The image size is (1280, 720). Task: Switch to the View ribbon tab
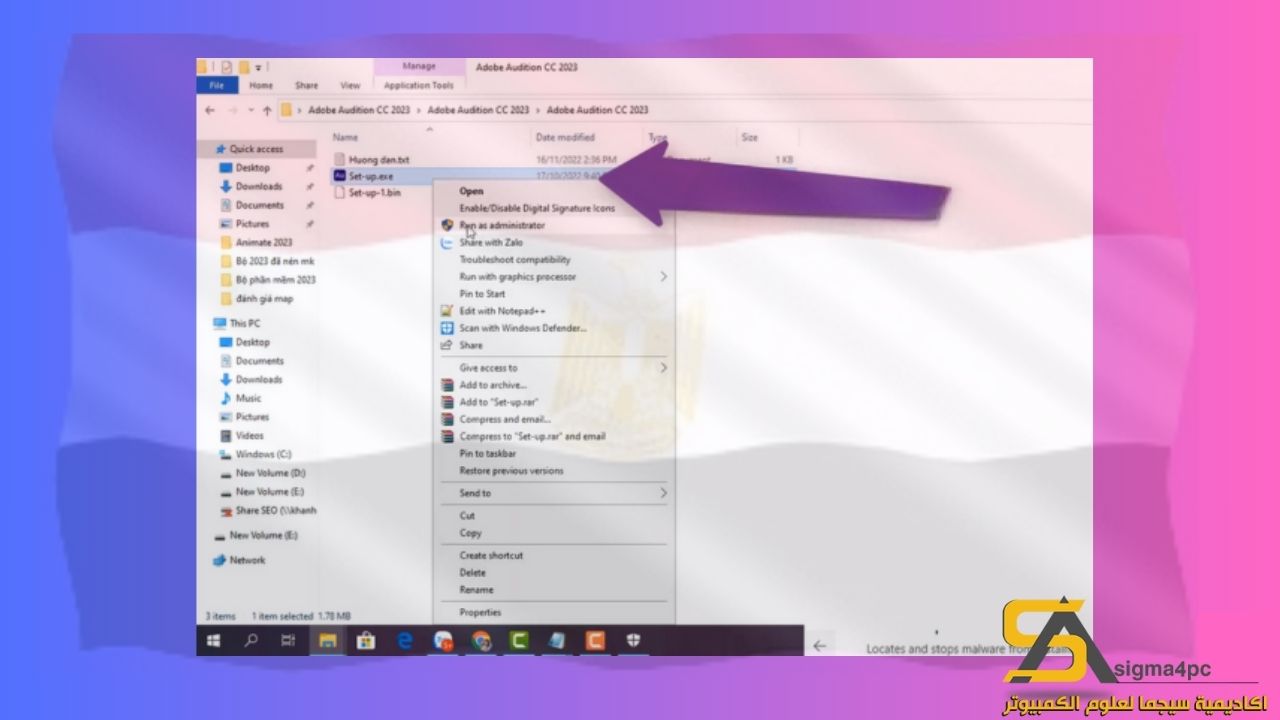pyautogui.click(x=350, y=86)
